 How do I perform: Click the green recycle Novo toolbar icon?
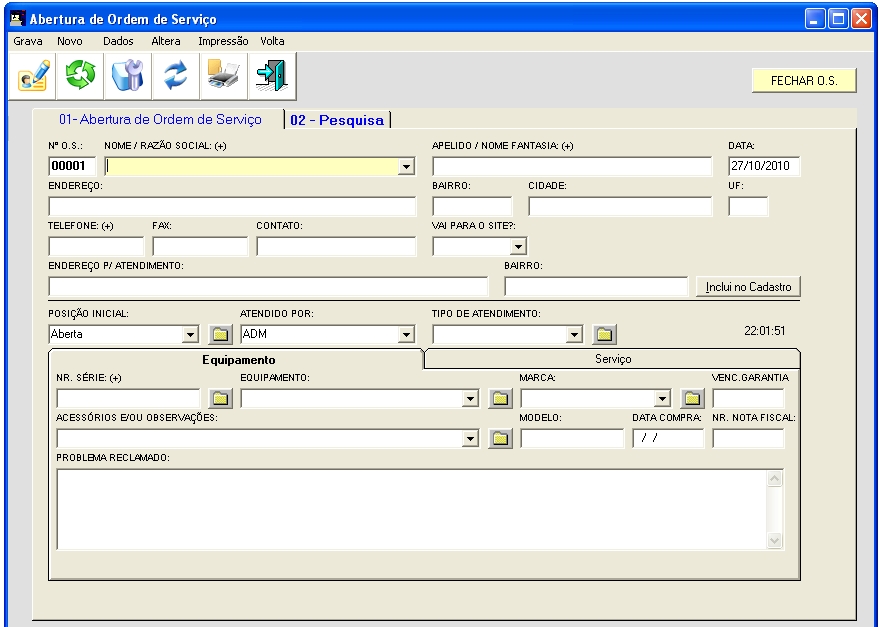pos(80,77)
